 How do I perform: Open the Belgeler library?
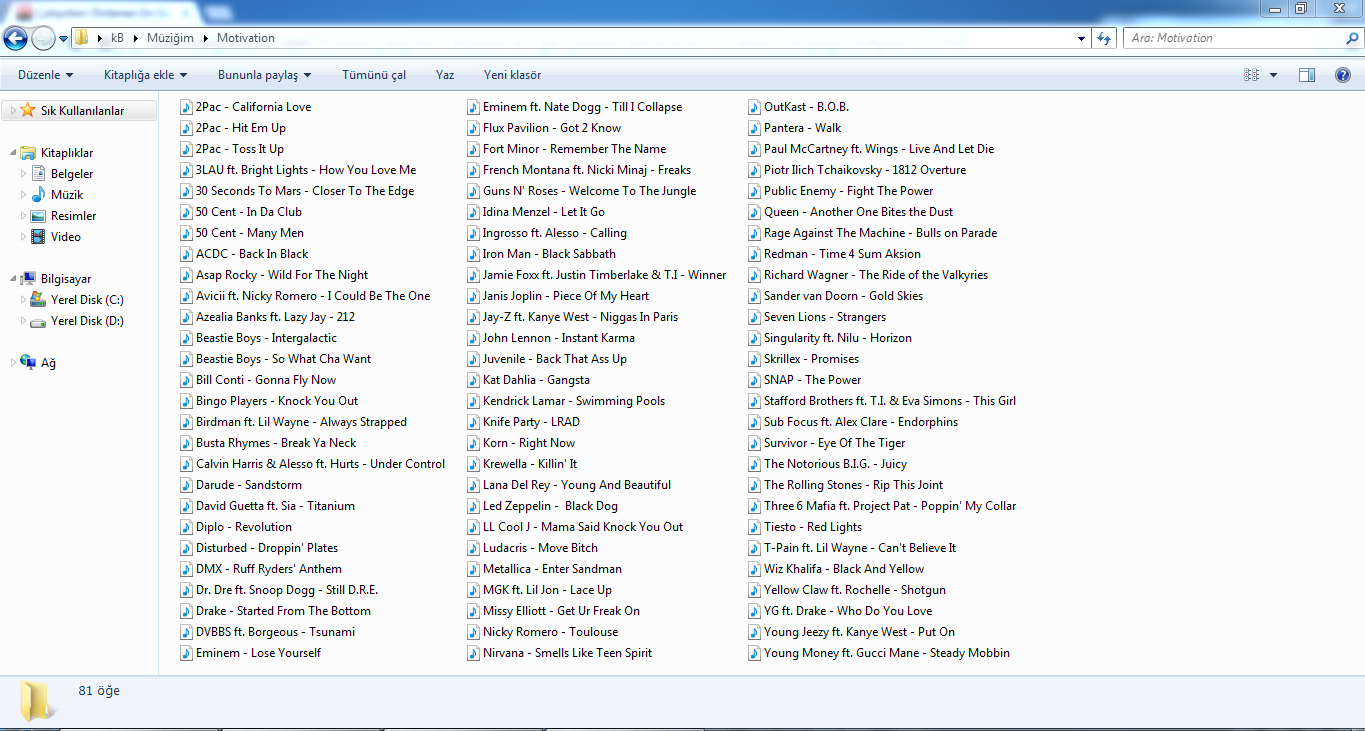click(x=72, y=174)
